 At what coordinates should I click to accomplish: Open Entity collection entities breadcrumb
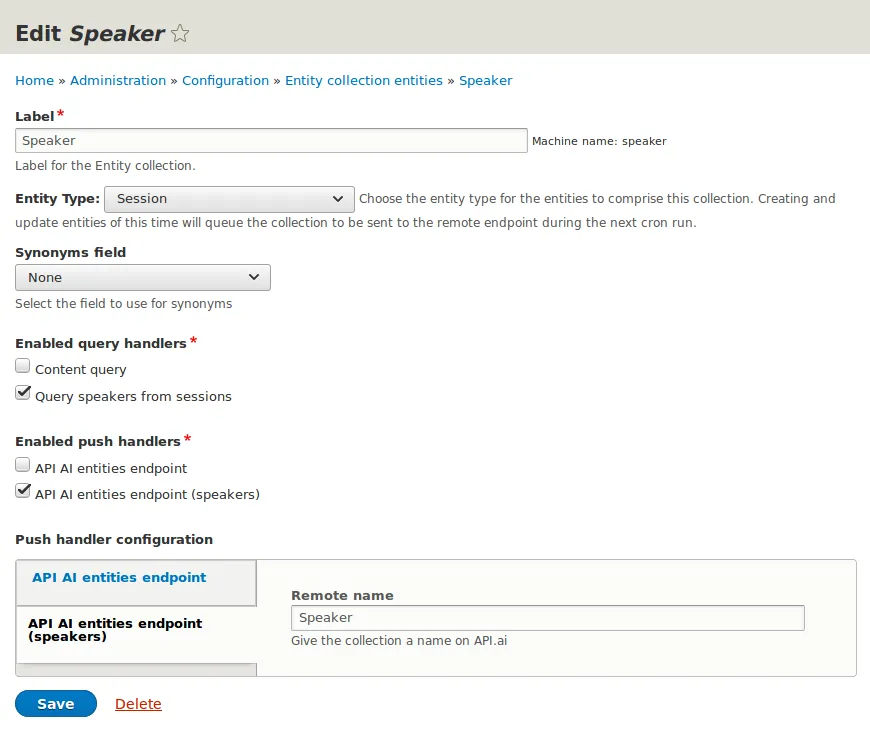point(363,80)
